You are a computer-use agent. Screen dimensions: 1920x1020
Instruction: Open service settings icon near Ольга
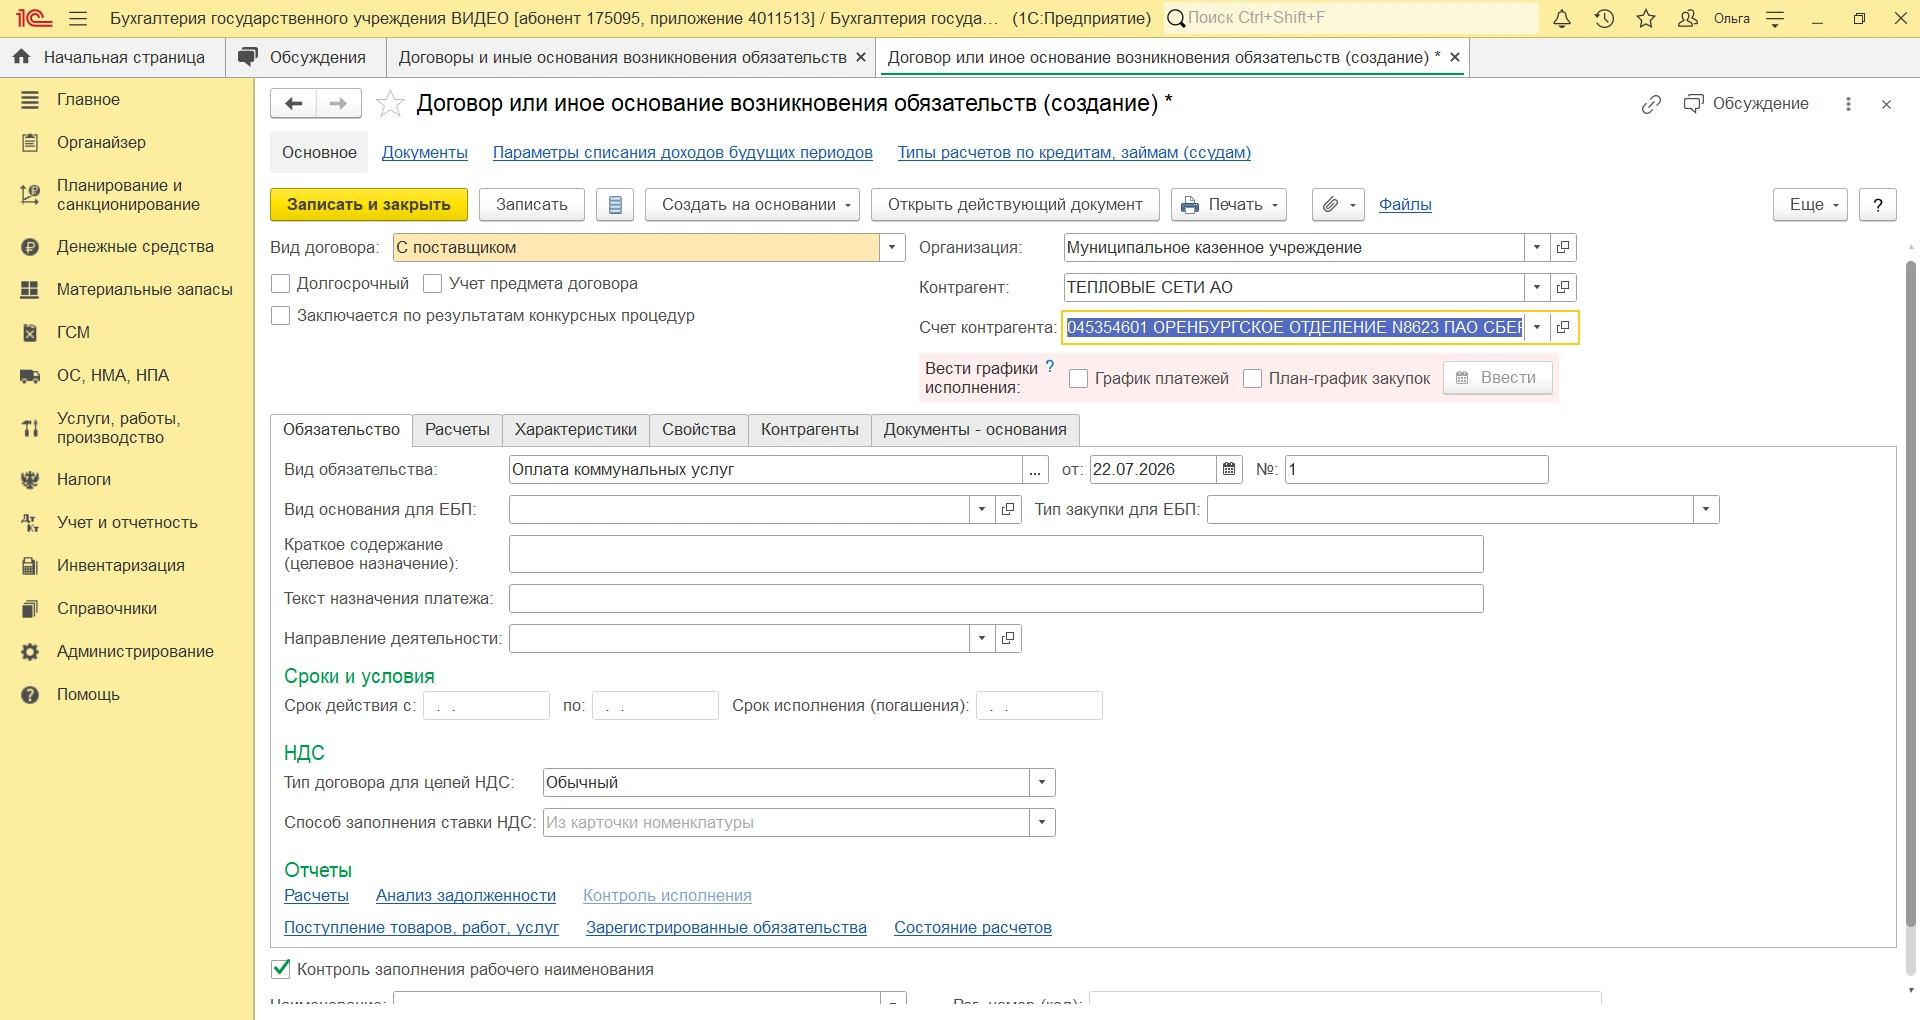point(1776,18)
